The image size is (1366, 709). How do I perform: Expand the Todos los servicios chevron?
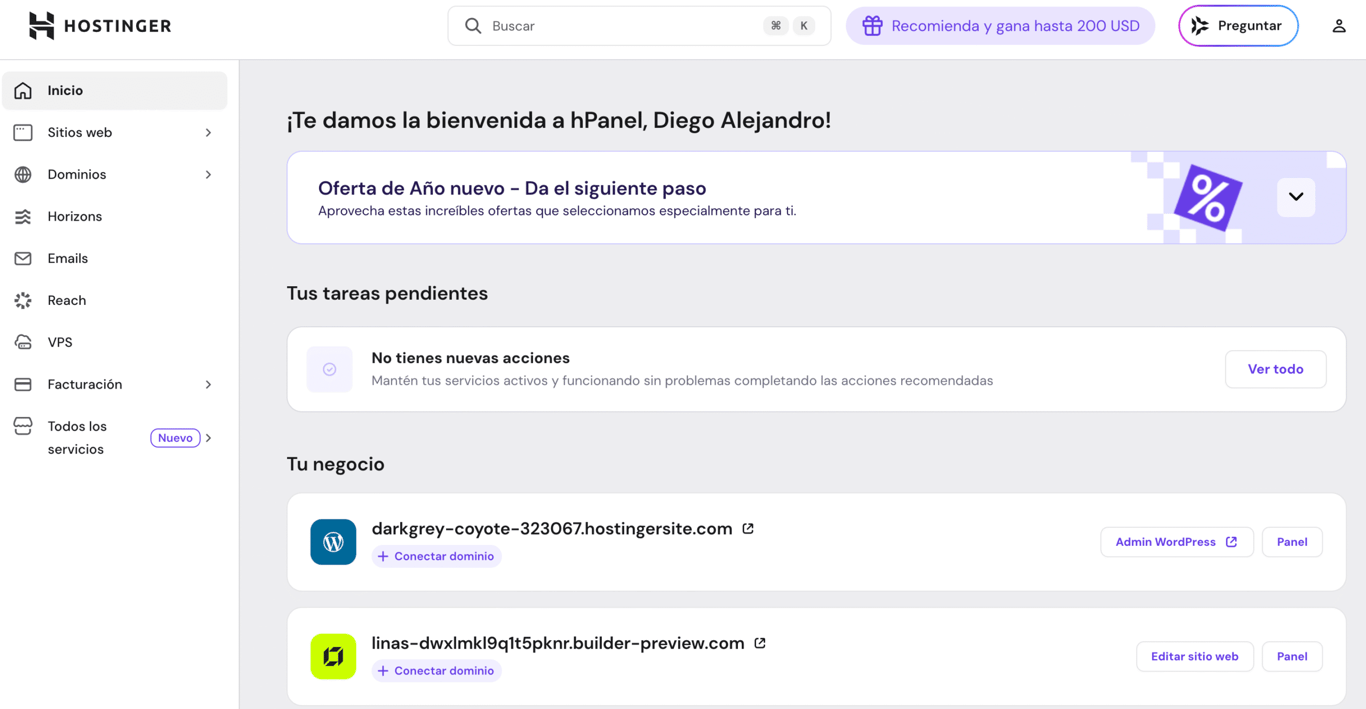click(x=208, y=437)
